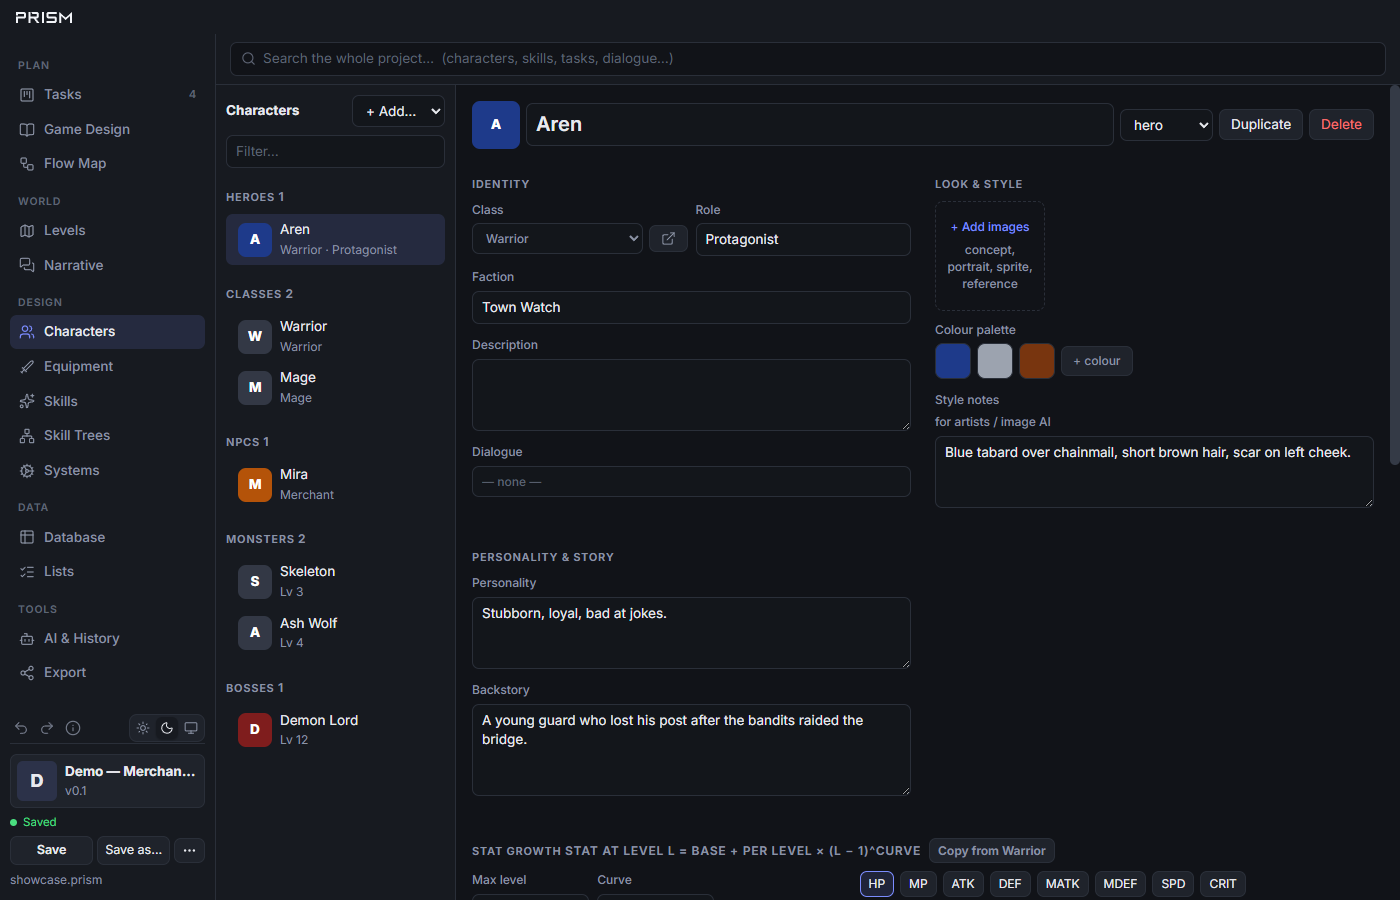Open the three-dots more options button
This screenshot has height=900, width=1400.
[x=189, y=850]
